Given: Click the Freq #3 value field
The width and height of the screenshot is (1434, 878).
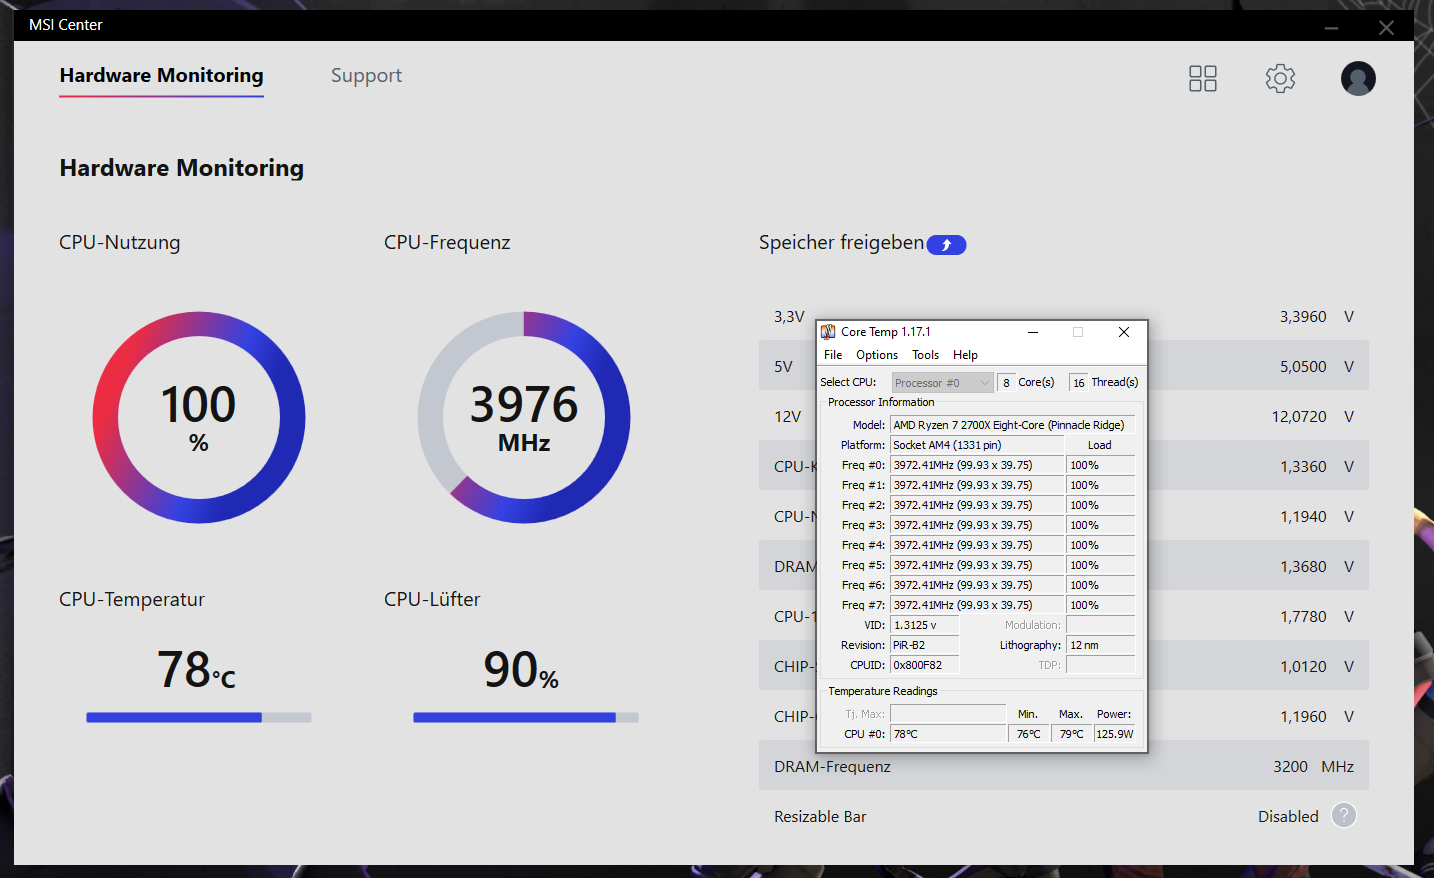Looking at the screenshot, I should point(977,525).
